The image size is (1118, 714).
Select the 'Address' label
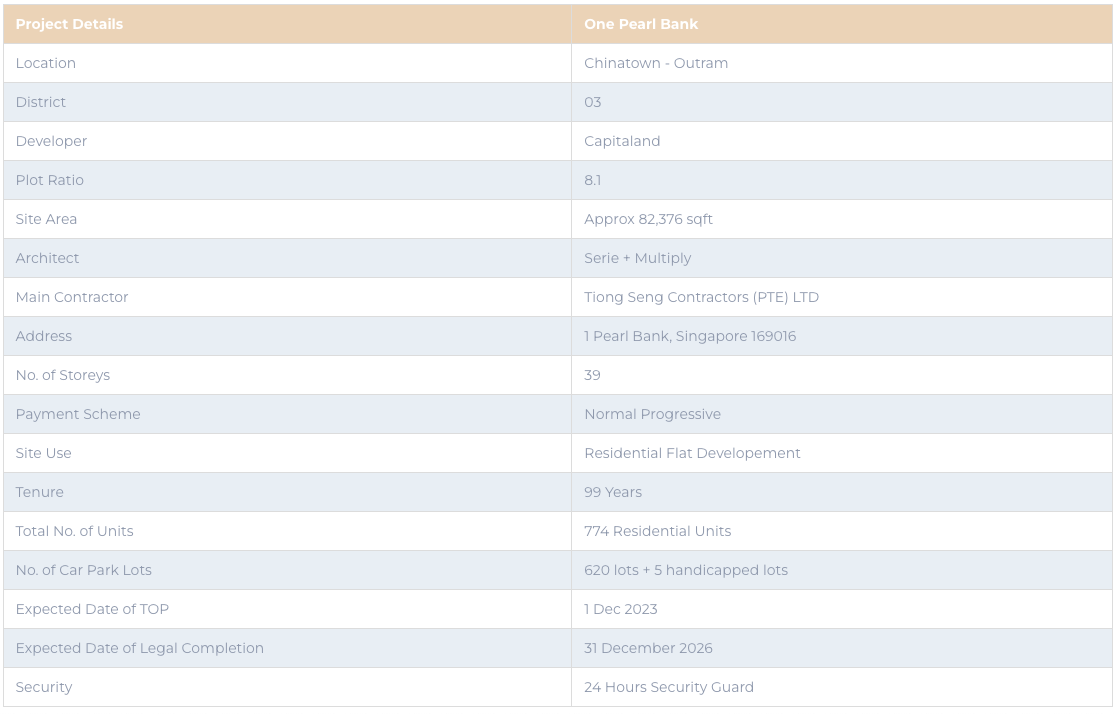43,336
